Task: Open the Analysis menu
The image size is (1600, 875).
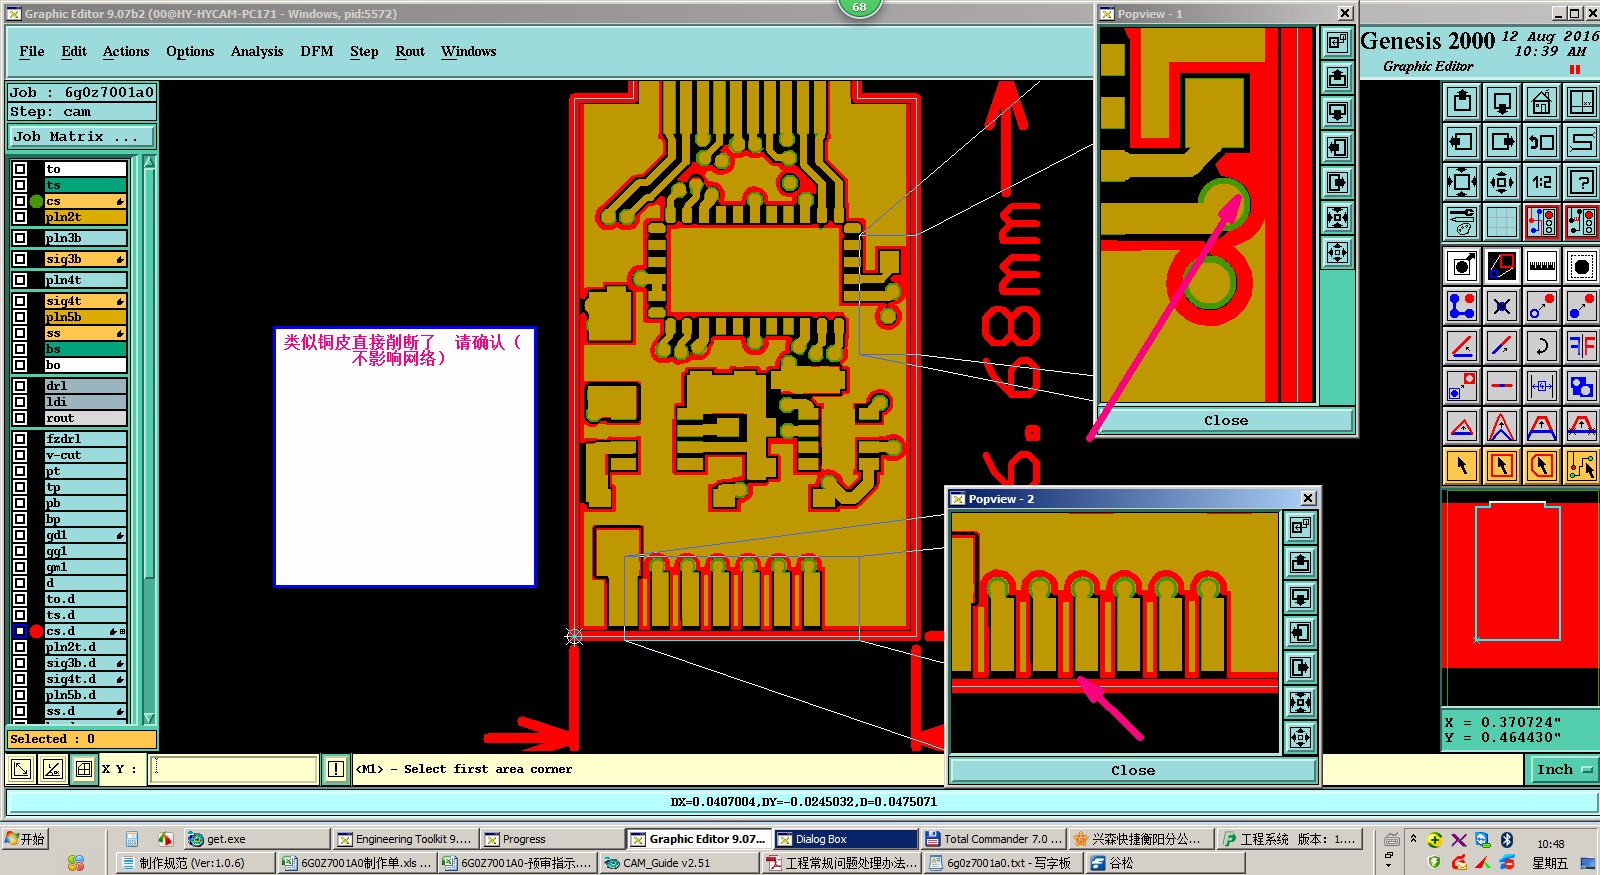Action: (257, 51)
